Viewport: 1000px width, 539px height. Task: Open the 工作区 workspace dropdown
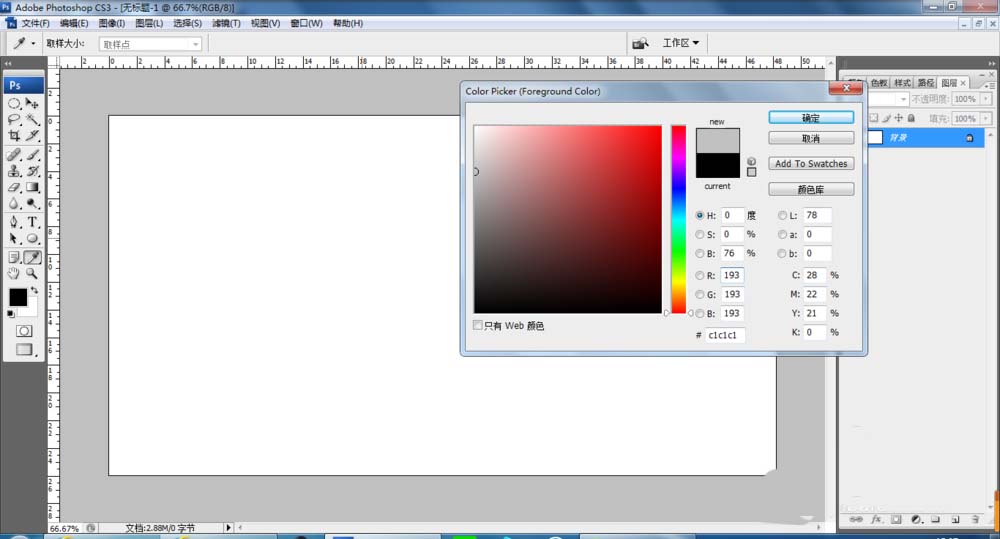click(680, 43)
